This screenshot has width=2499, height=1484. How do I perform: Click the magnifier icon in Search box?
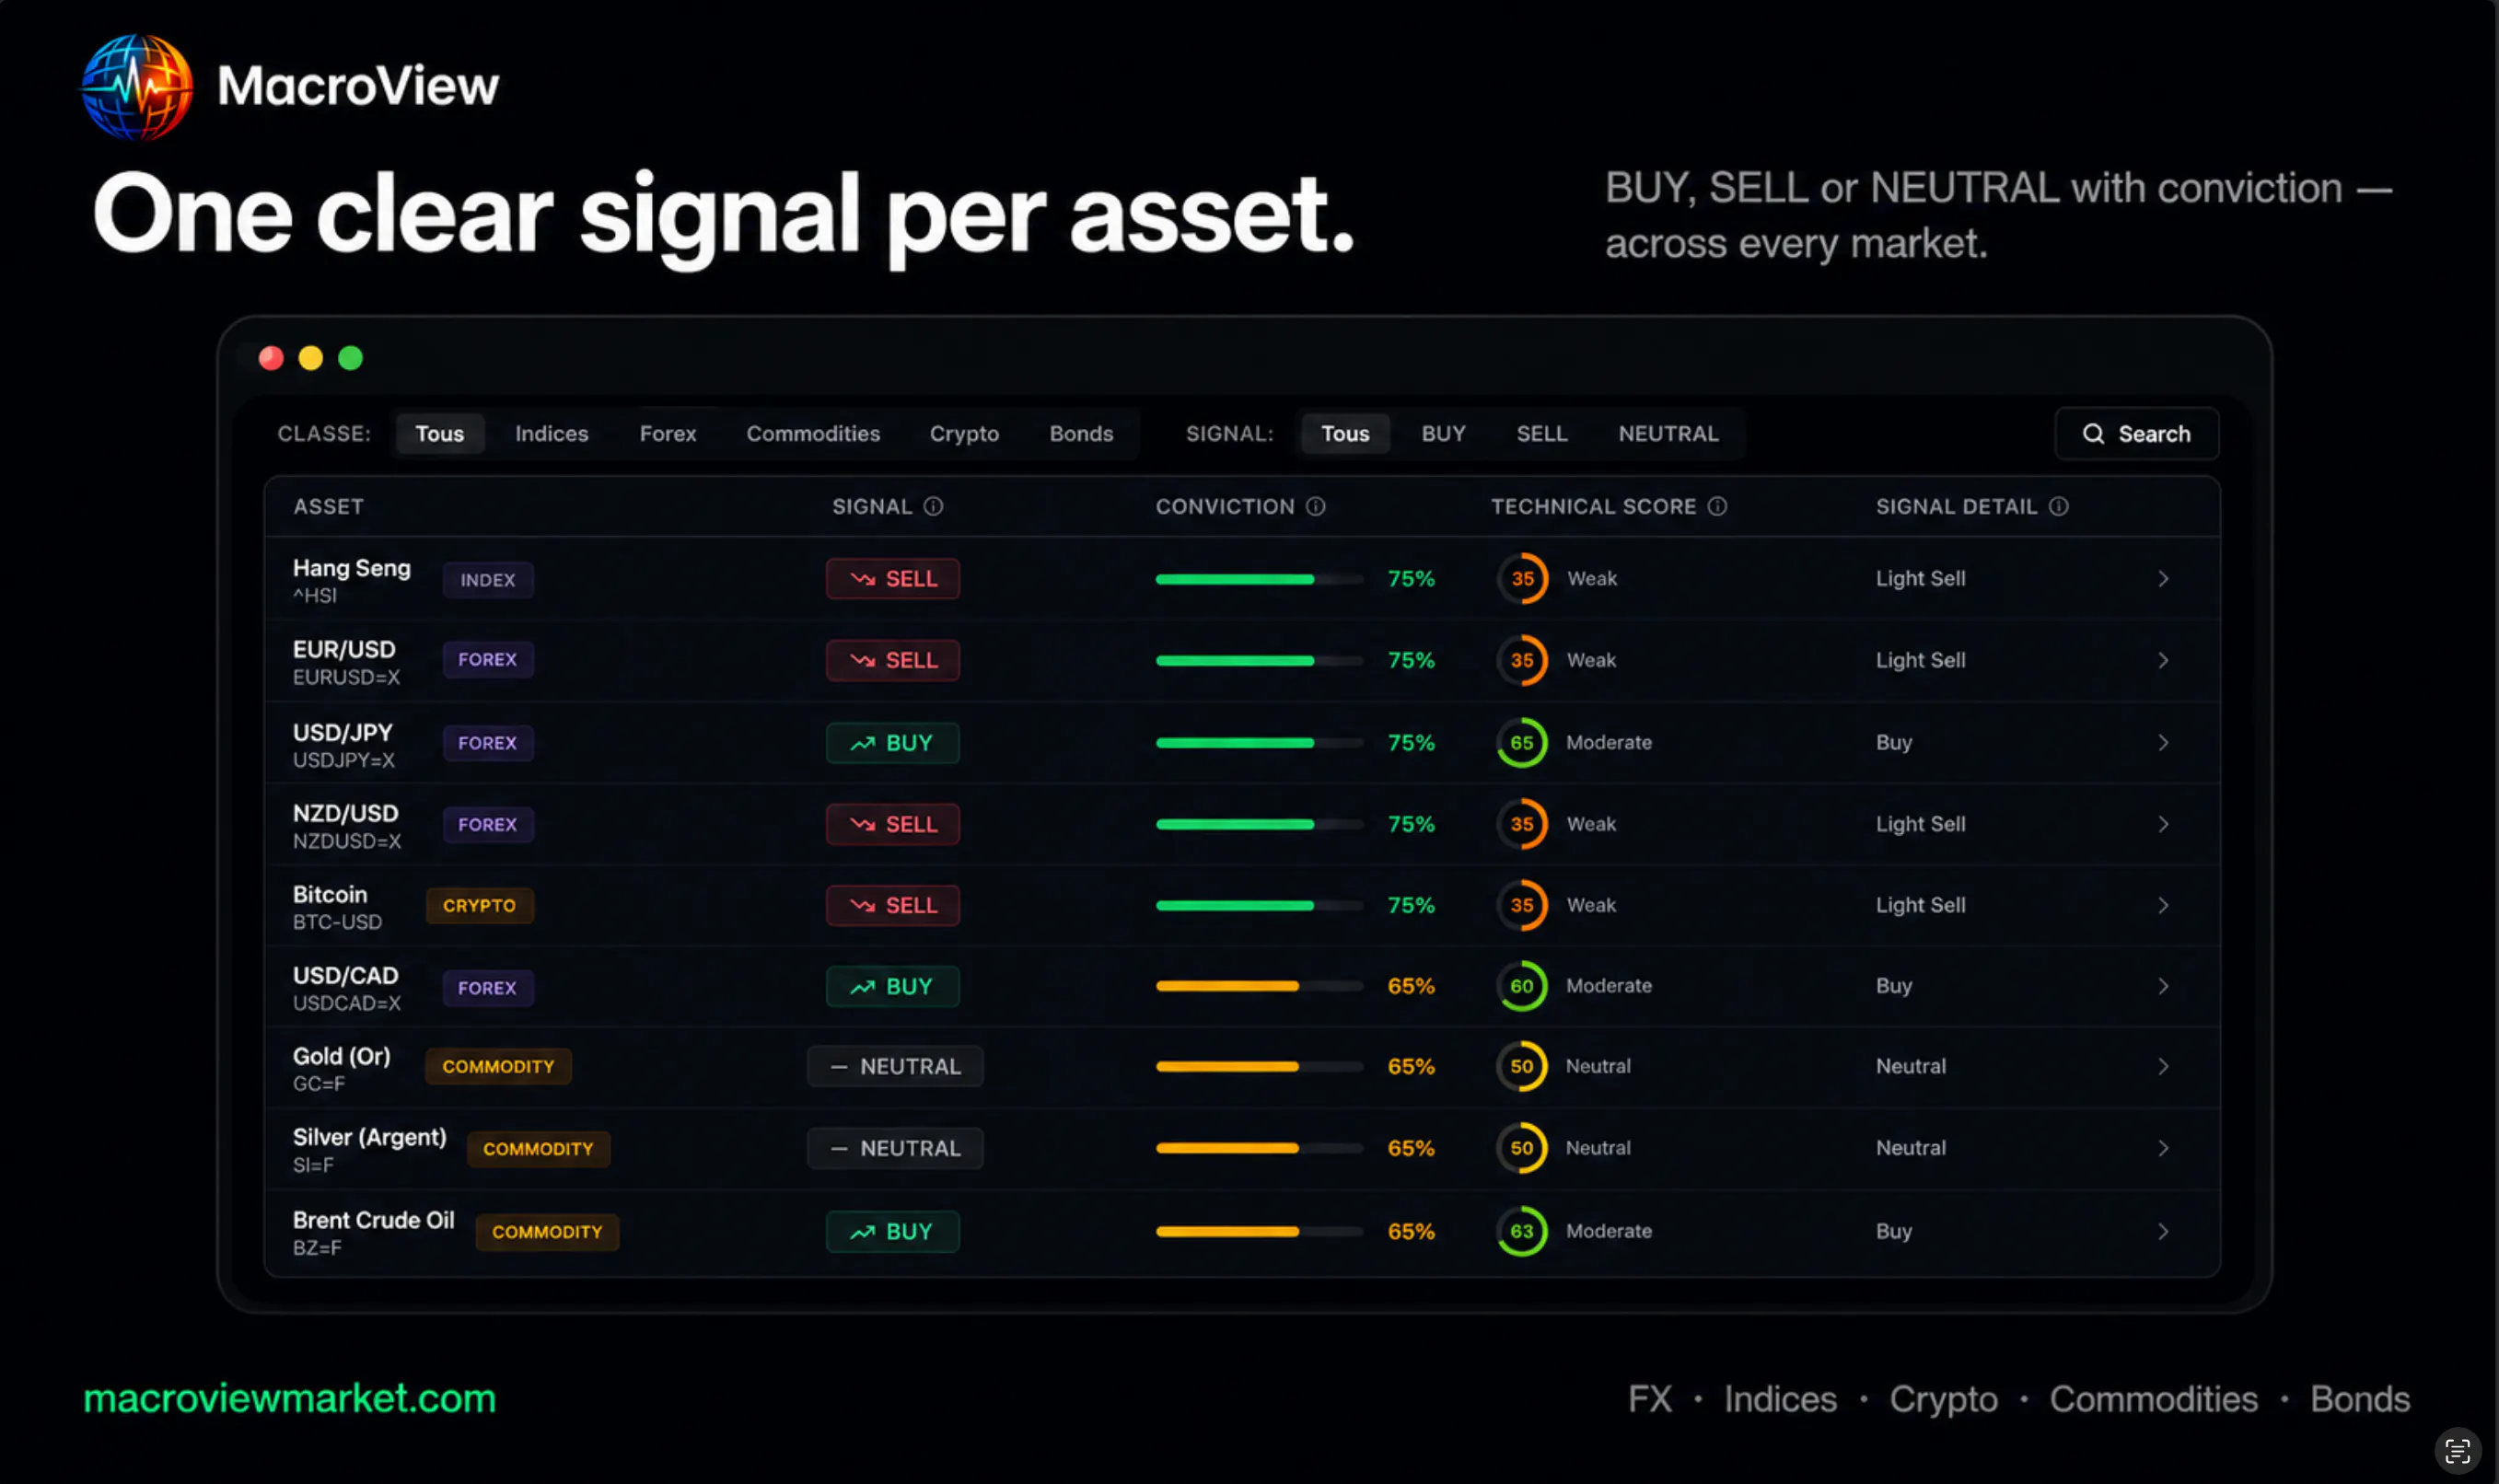(2093, 434)
